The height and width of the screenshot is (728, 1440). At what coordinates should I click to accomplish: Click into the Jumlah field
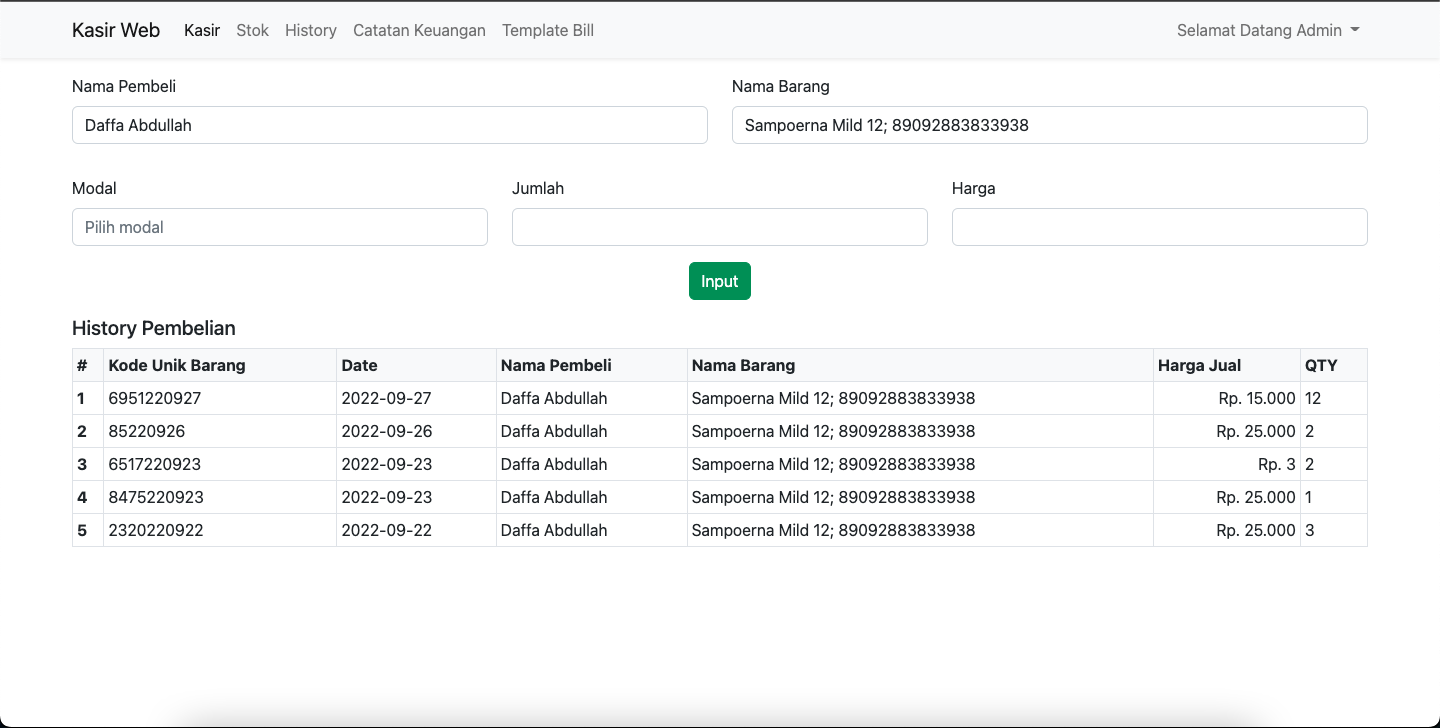click(x=719, y=227)
